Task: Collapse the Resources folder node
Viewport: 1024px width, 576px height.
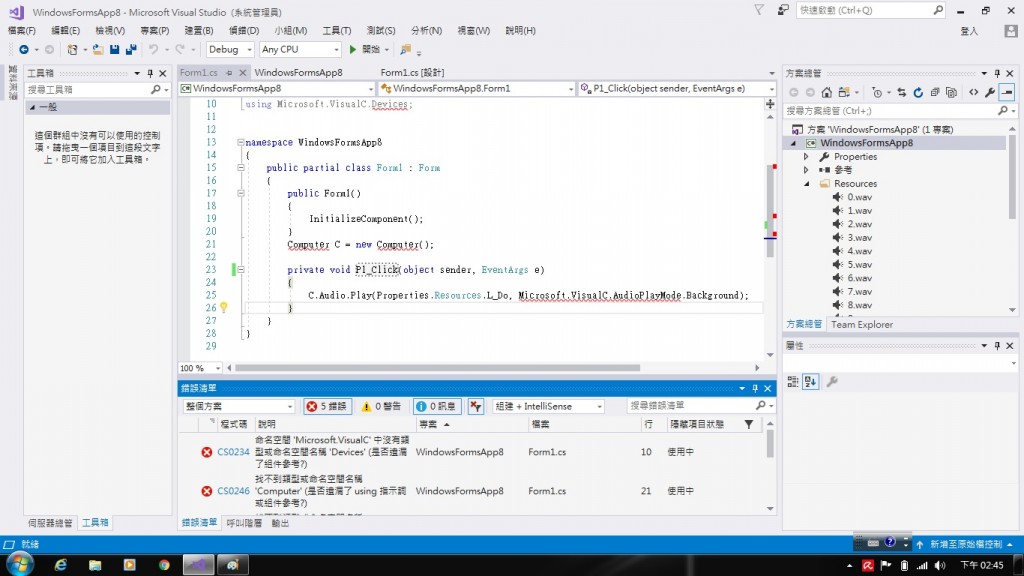Action: (806, 184)
